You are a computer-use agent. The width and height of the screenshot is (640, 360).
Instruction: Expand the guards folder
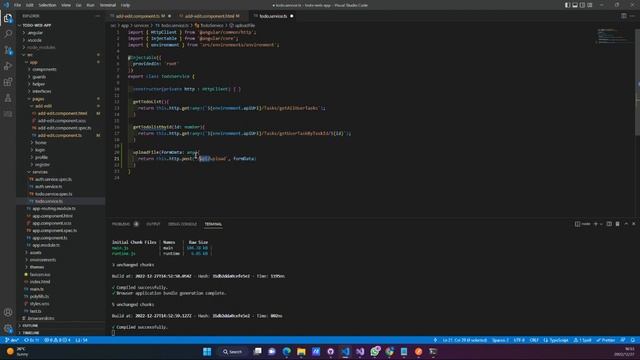click(39, 77)
